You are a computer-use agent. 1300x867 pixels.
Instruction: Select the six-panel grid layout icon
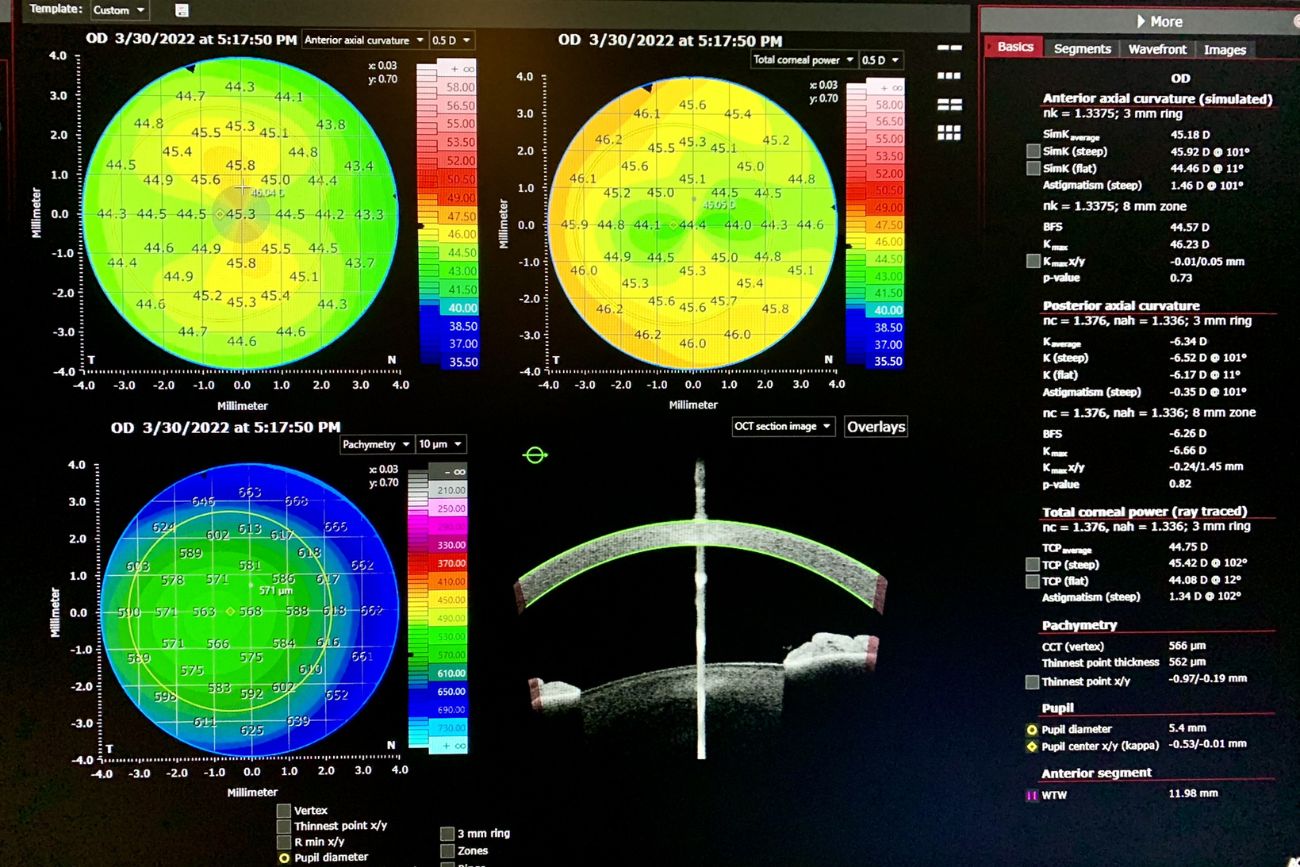(x=949, y=132)
